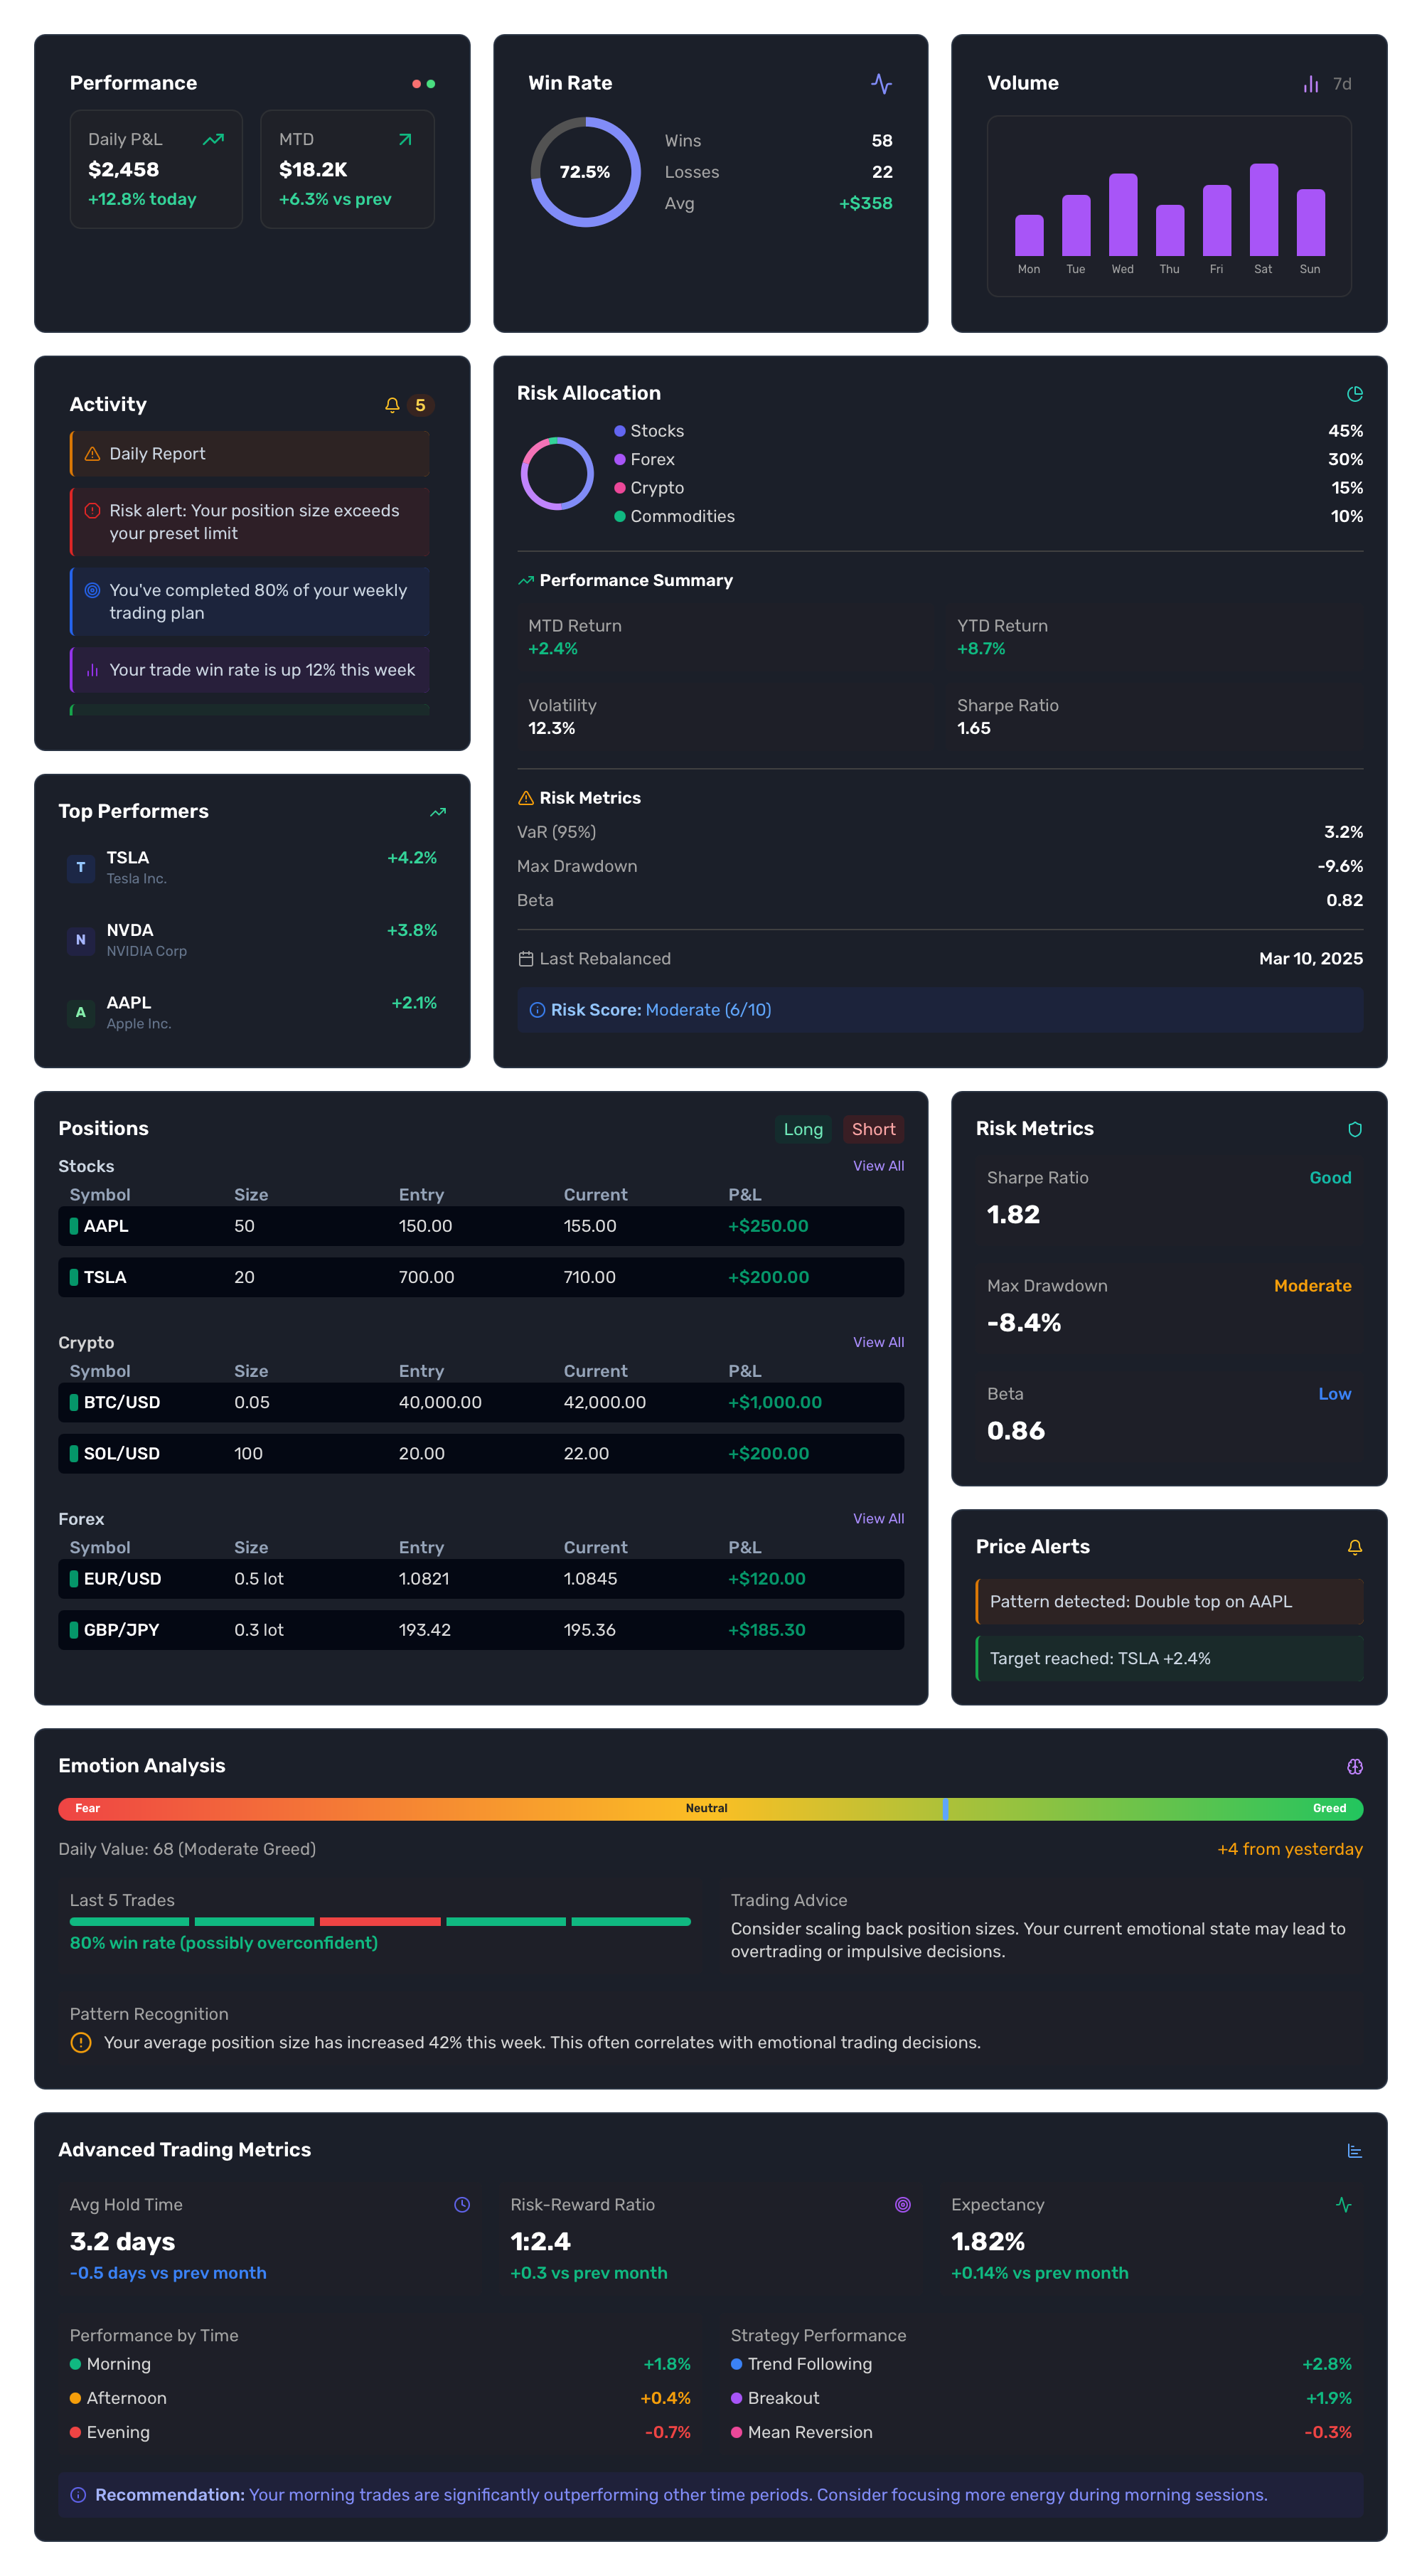Image resolution: width=1422 pixels, height=2576 pixels.
Task: Click the target icon next to Risk-Reward Ratio
Action: [x=903, y=2205]
